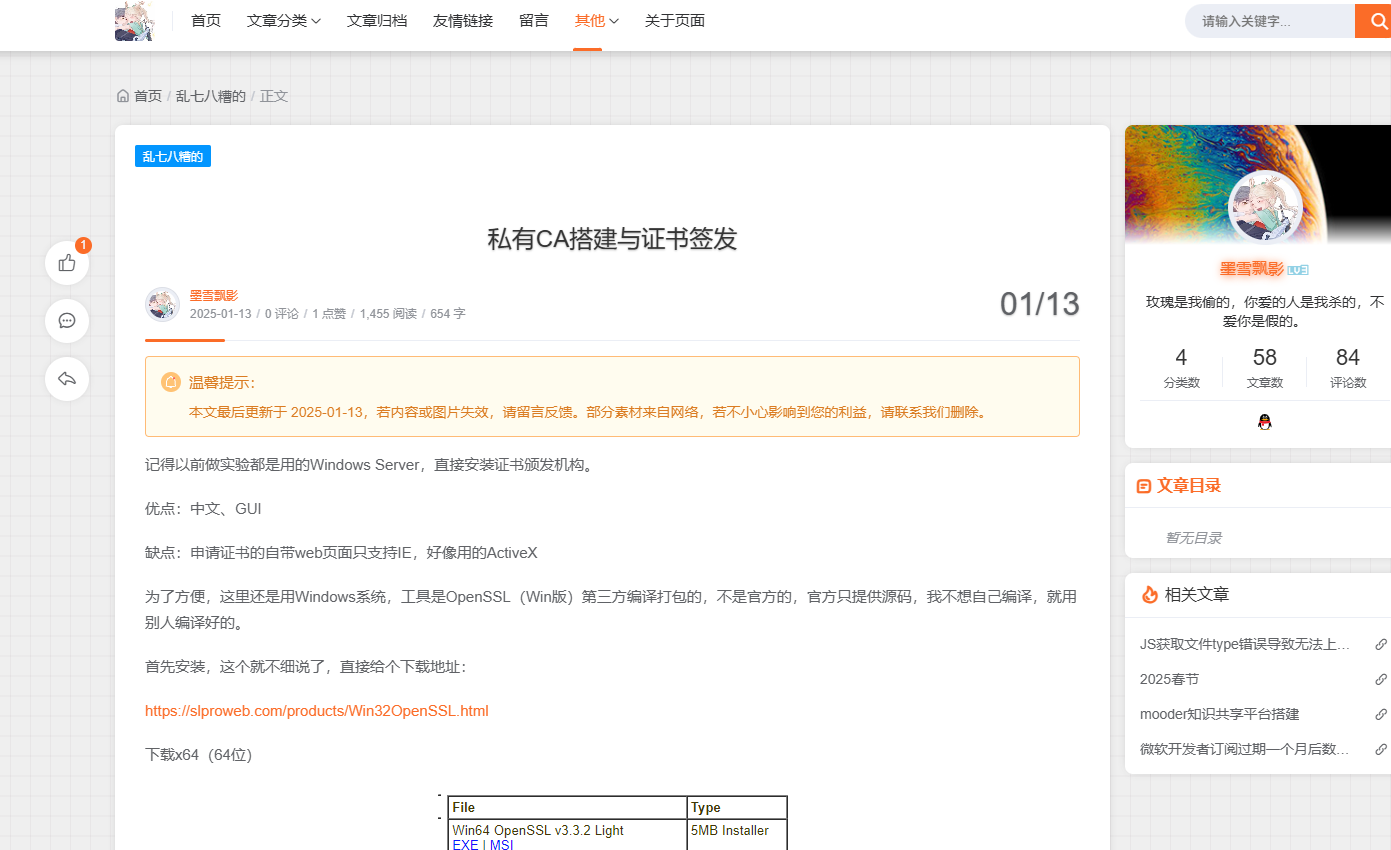Click profile avatar in sidebar card
Image resolution: width=1391 pixels, height=850 pixels.
click(x=1264, y=207)
